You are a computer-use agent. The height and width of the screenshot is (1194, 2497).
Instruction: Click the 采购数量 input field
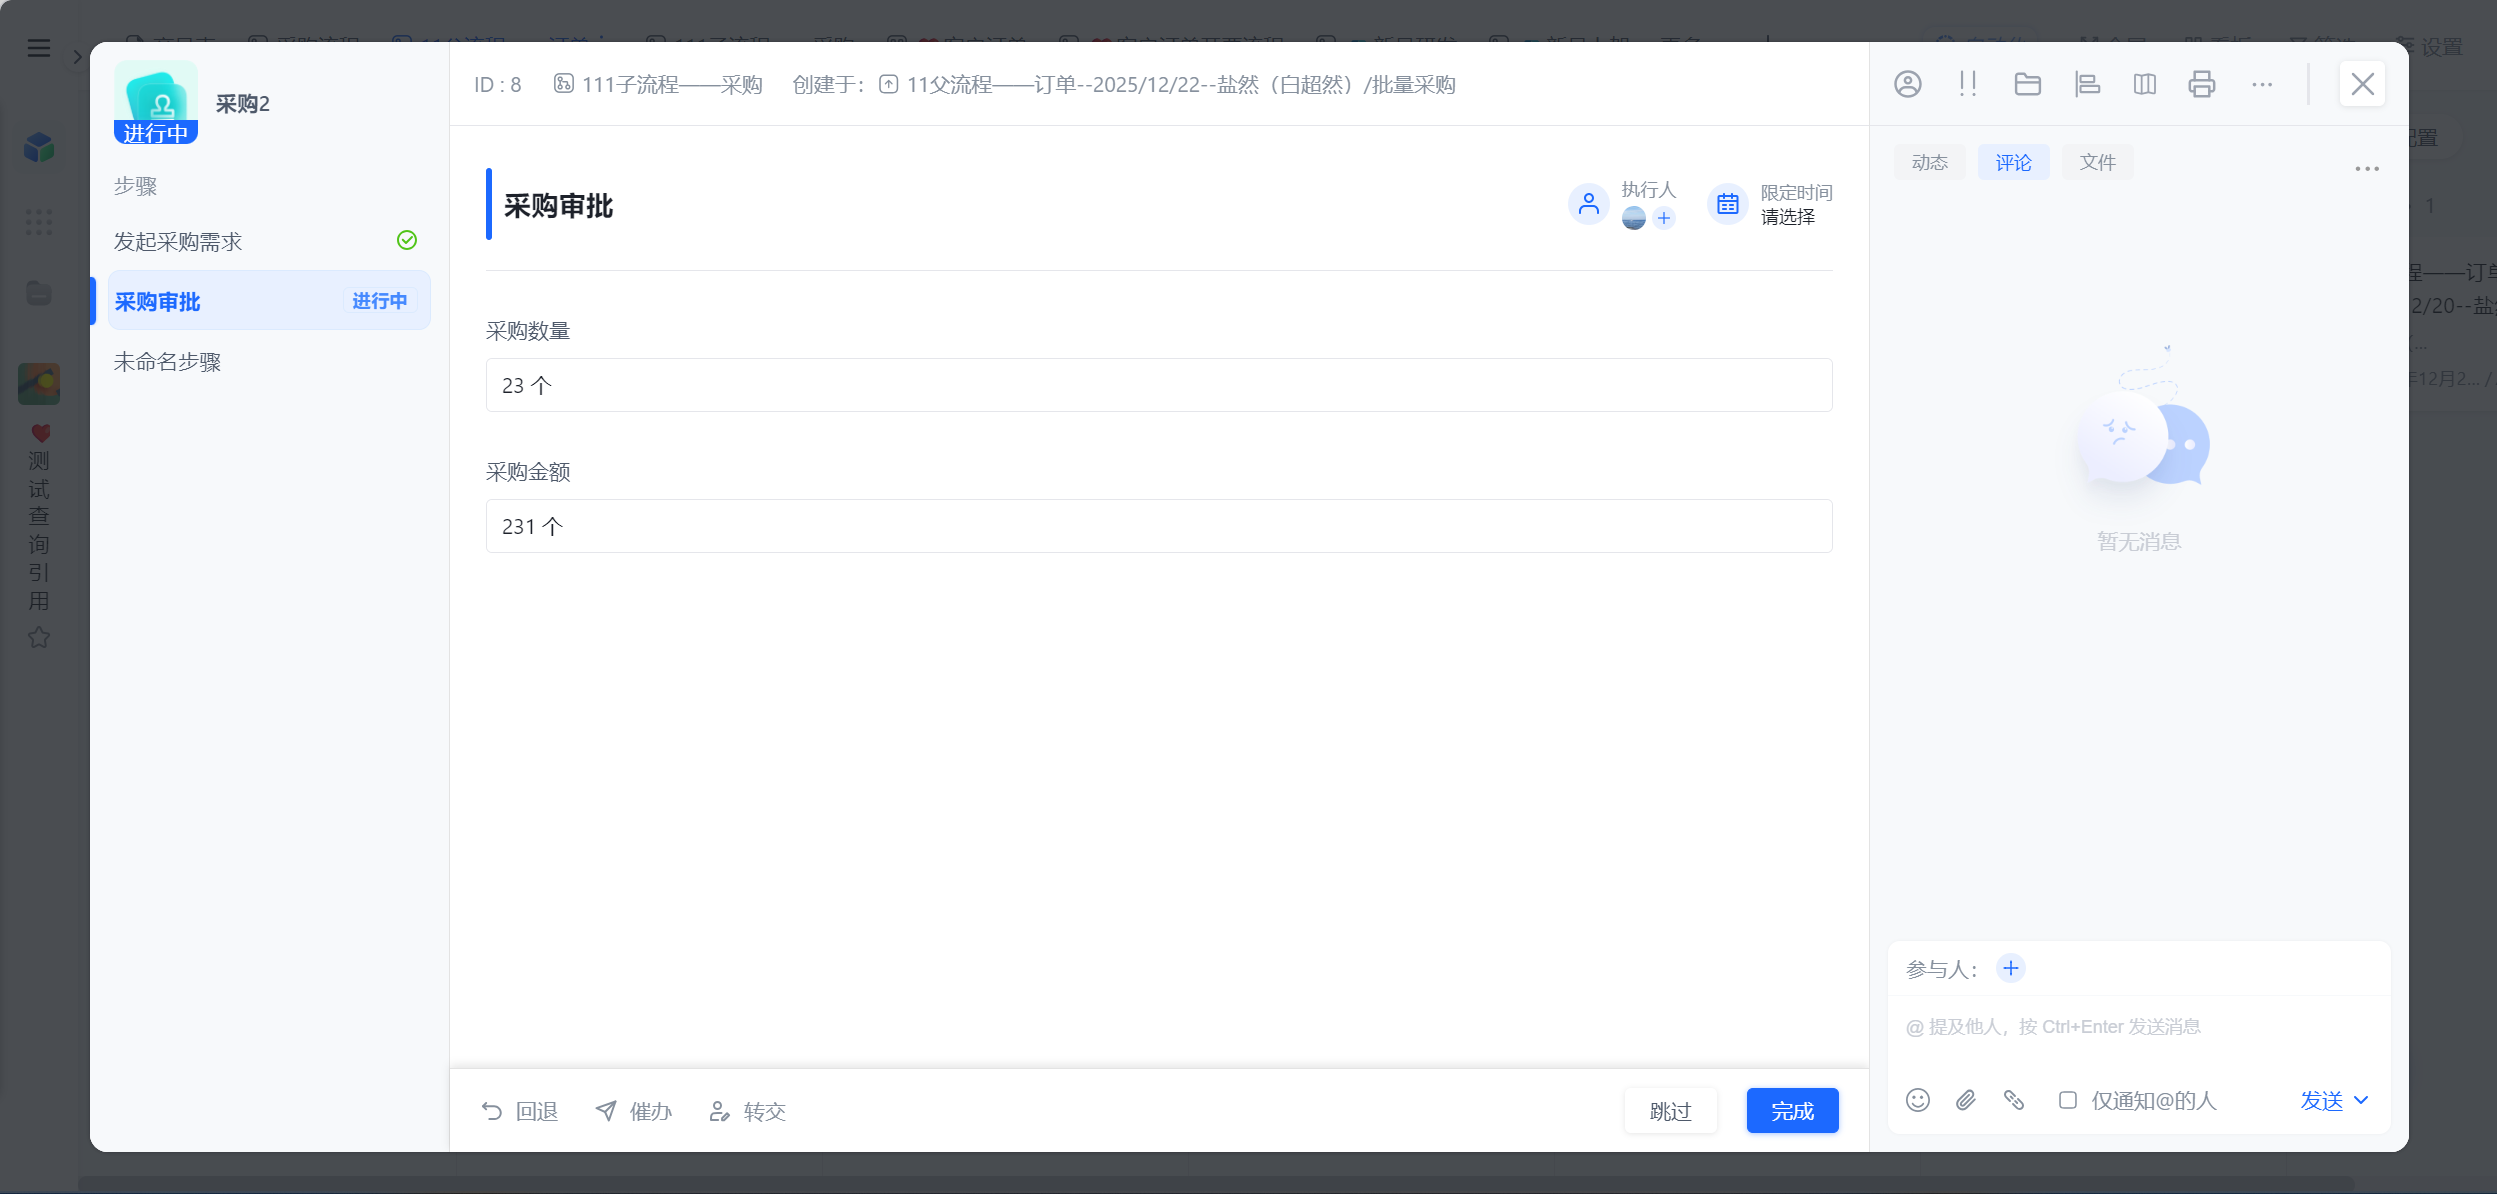pos(1158,385)
